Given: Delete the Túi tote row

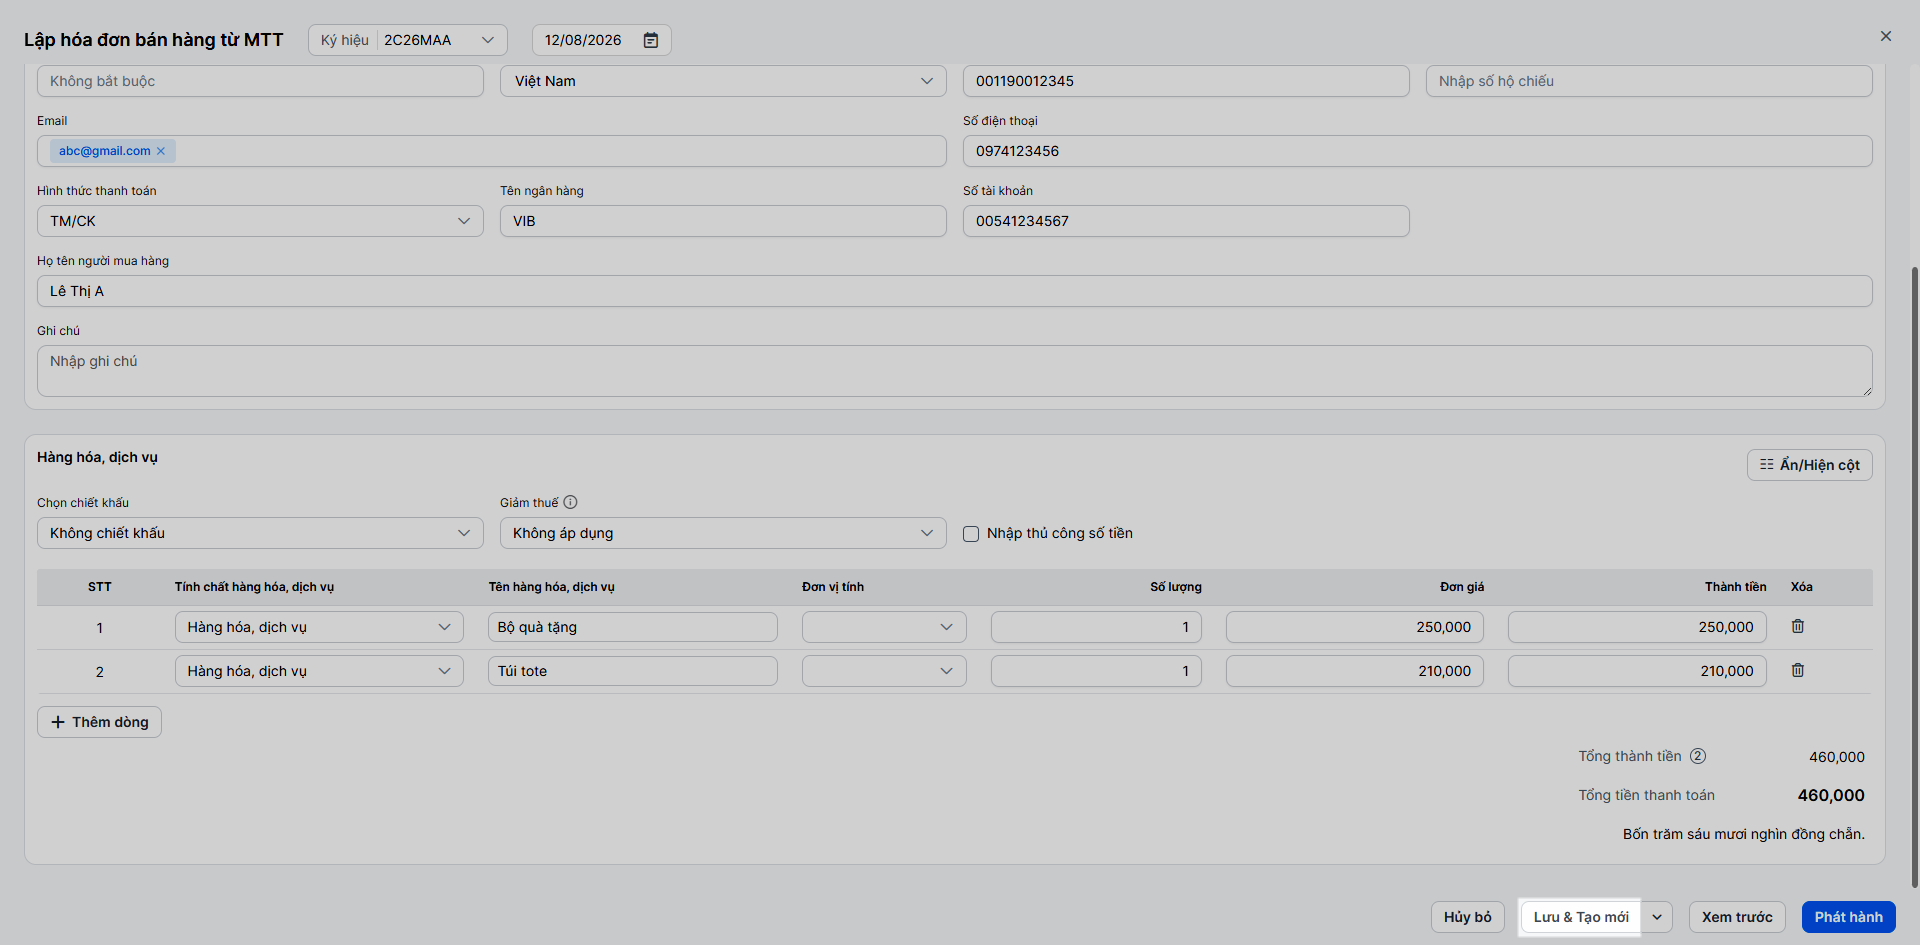Looking at the screenshot, I should [1798, 670].
